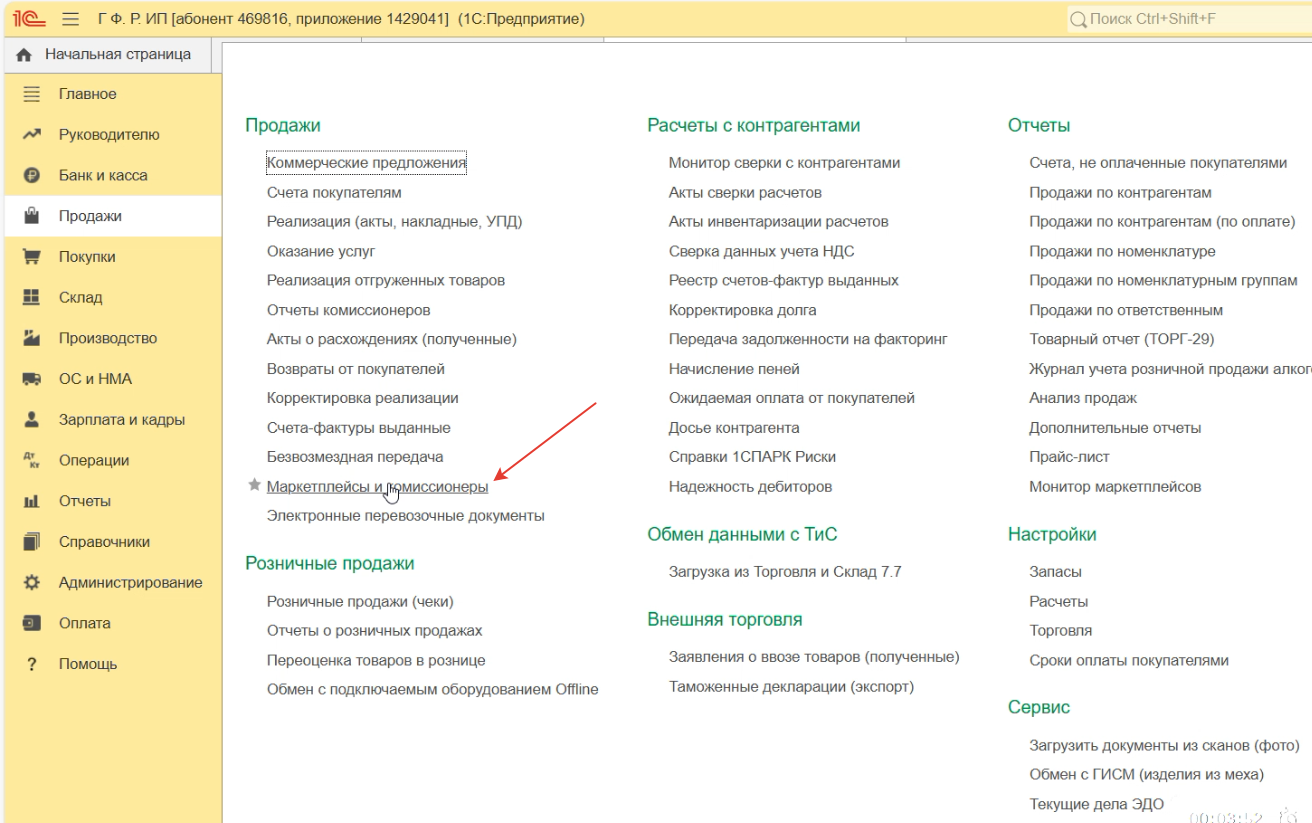The width and height of the screenshot is (1312, 823).
Task: Click the gear icon for Администрирование
Action: (x=32, y=583)
